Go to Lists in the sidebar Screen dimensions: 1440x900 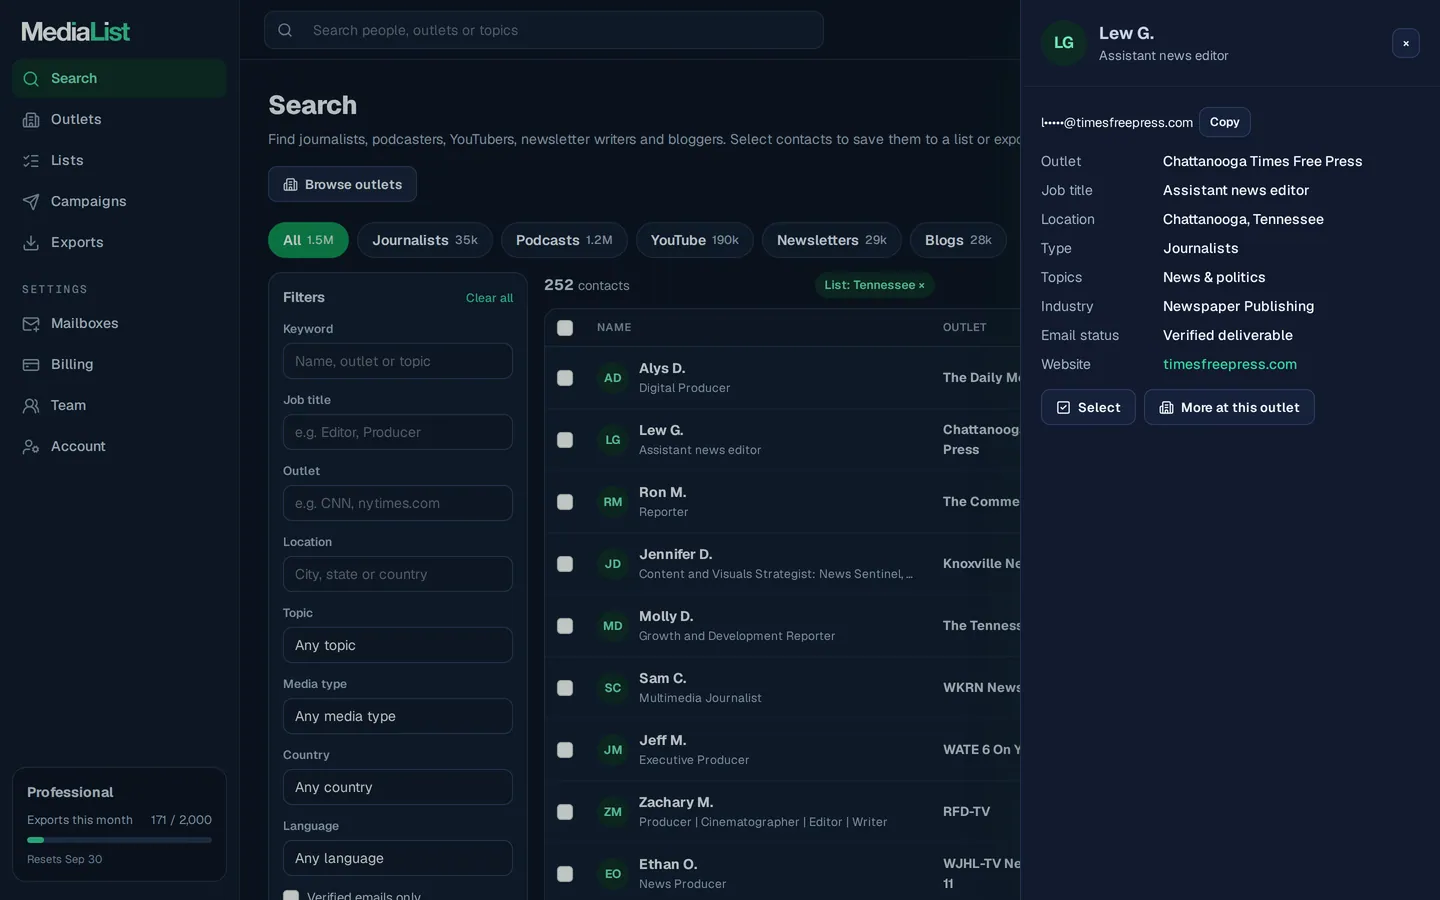(x=119, y=160)
